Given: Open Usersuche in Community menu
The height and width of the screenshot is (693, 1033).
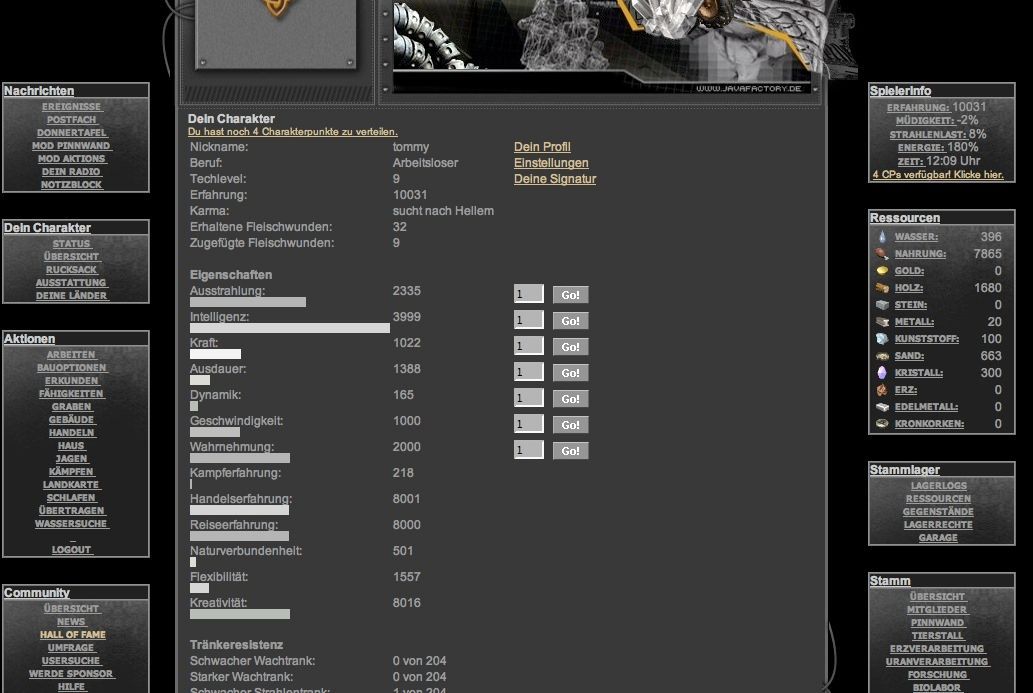Looking at the screenshot, I should point(71,661).
